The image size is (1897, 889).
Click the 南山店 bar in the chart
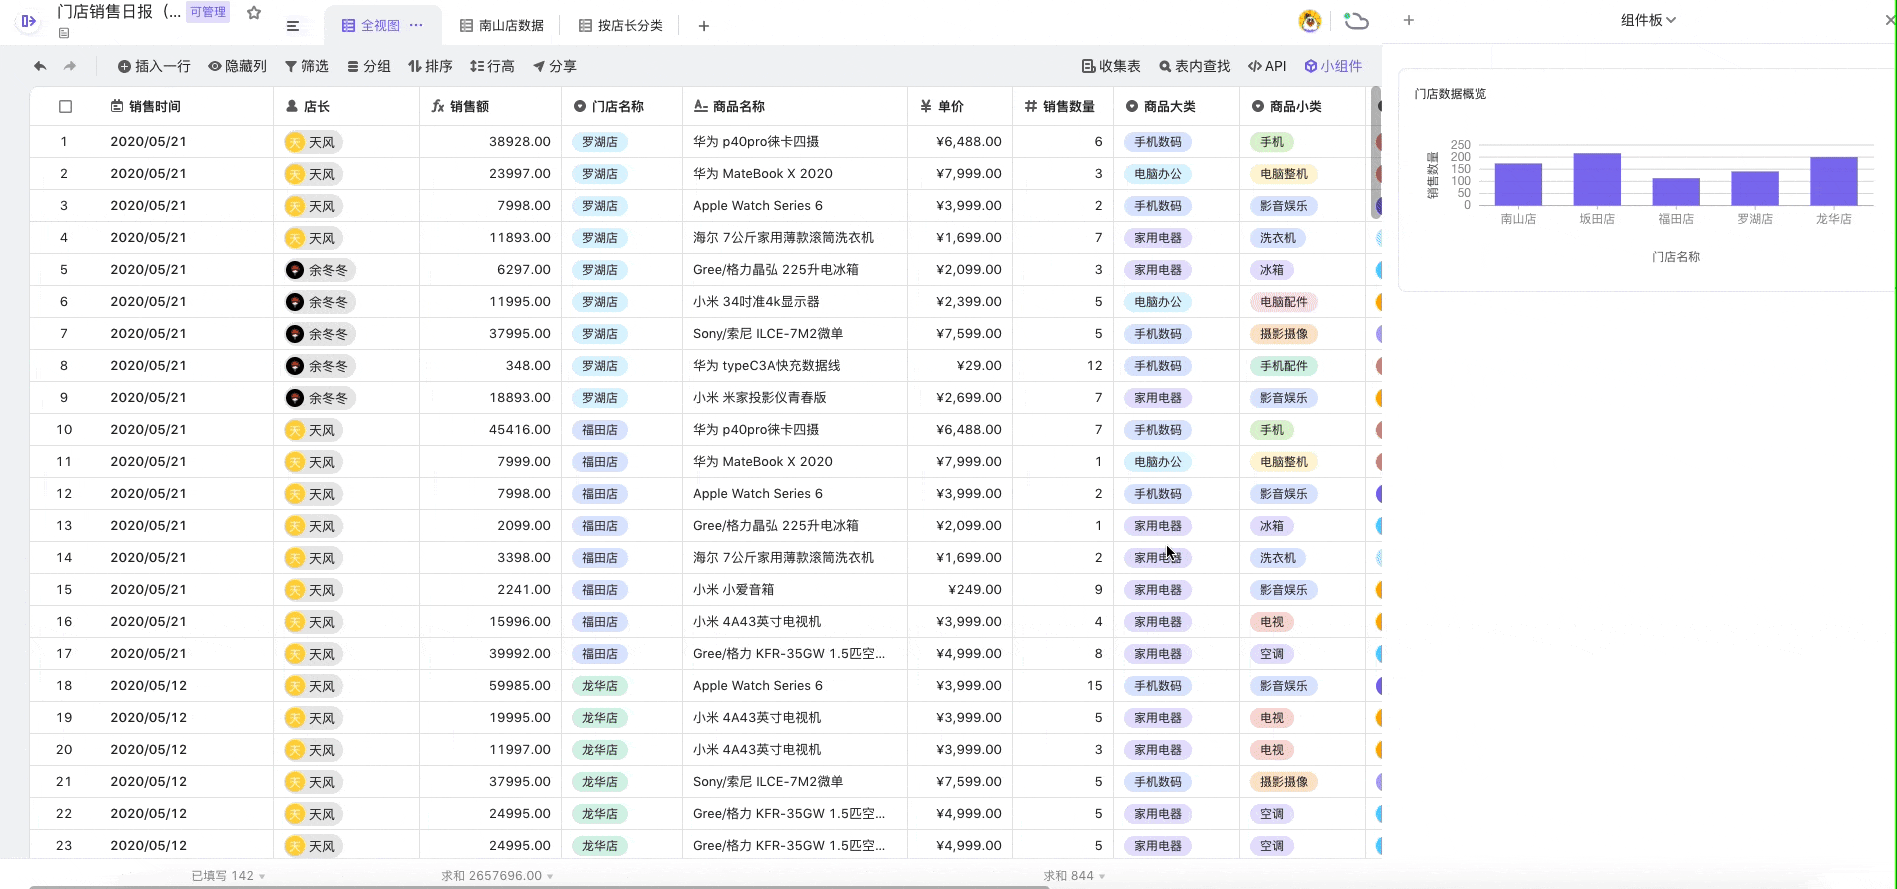click(x=1518, y=184)
